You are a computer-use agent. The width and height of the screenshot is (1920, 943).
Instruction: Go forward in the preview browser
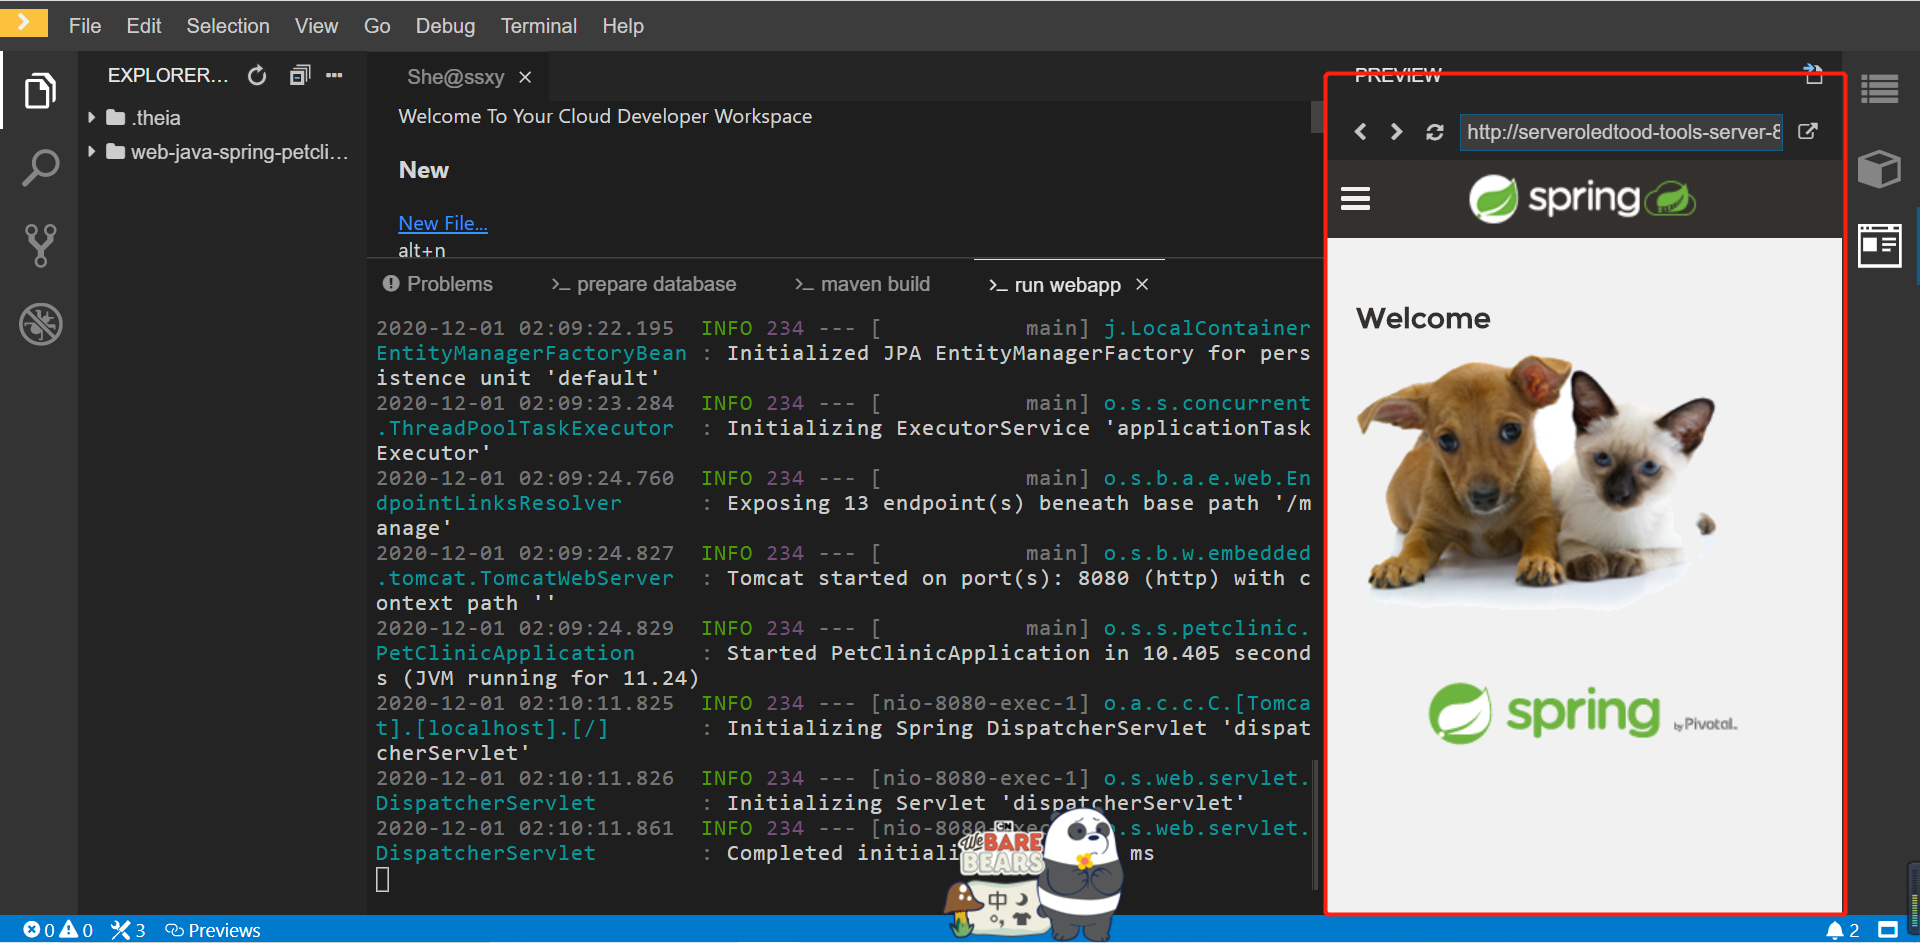click(1397, 132)
